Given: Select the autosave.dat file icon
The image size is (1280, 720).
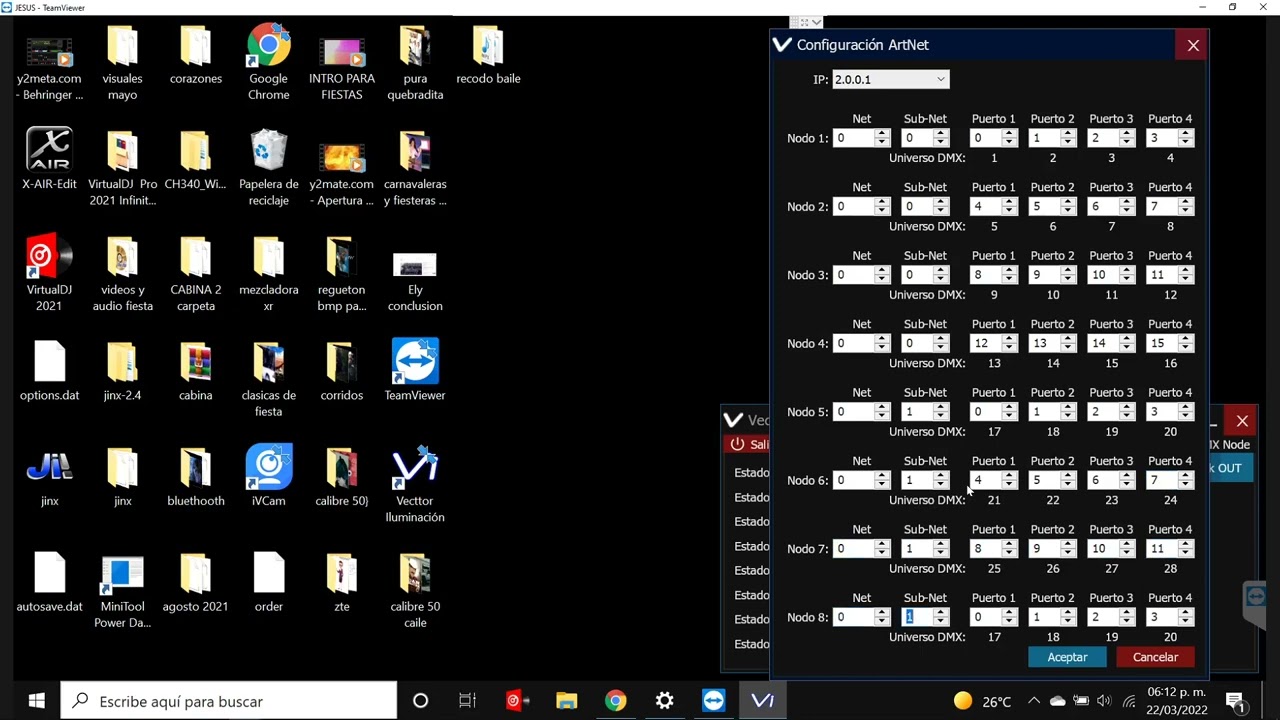Looking at the screenshot, I should coord(49,581).
